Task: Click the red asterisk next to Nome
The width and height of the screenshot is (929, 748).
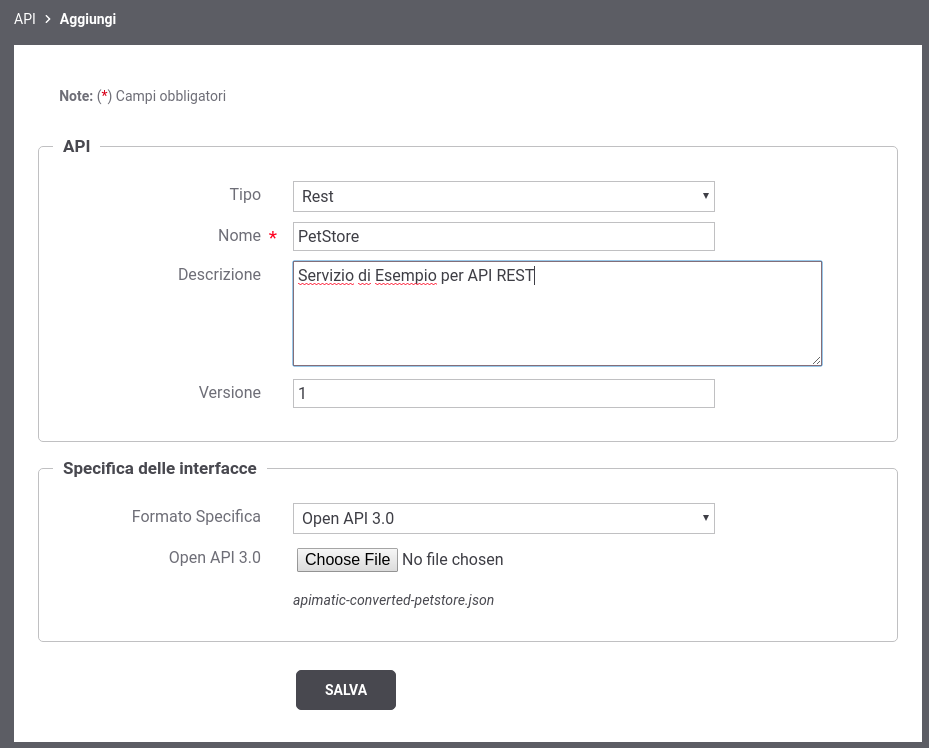Action: pos(273,236)
